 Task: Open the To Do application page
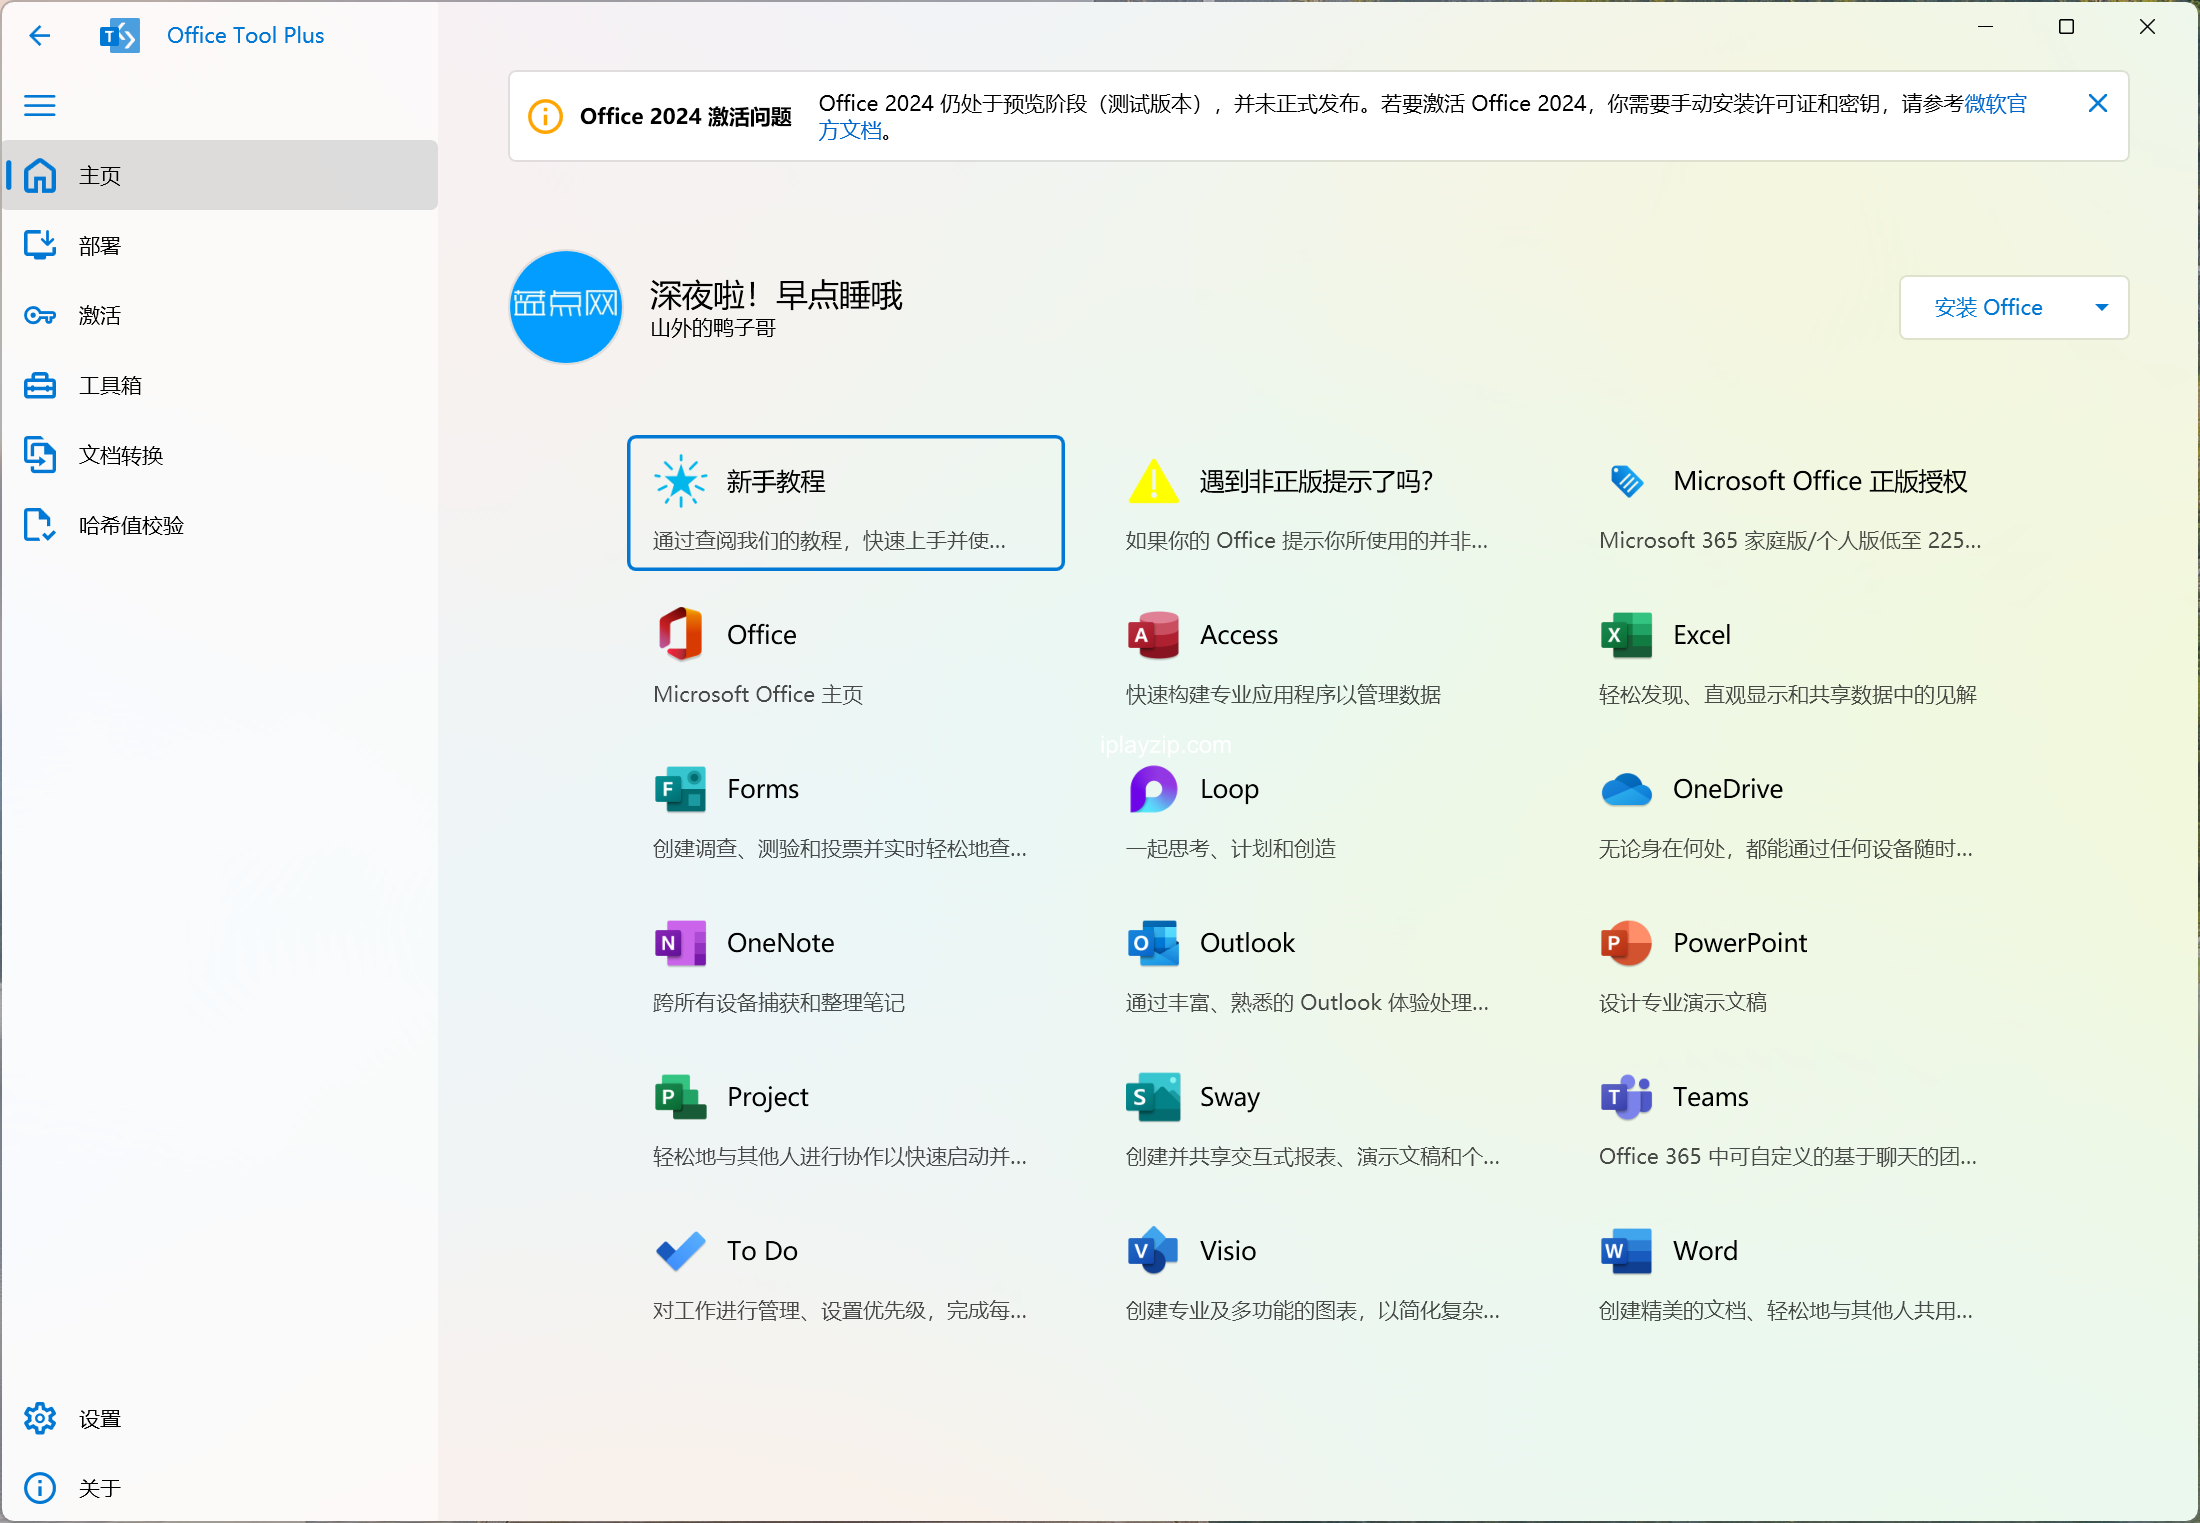[762, 1252]
